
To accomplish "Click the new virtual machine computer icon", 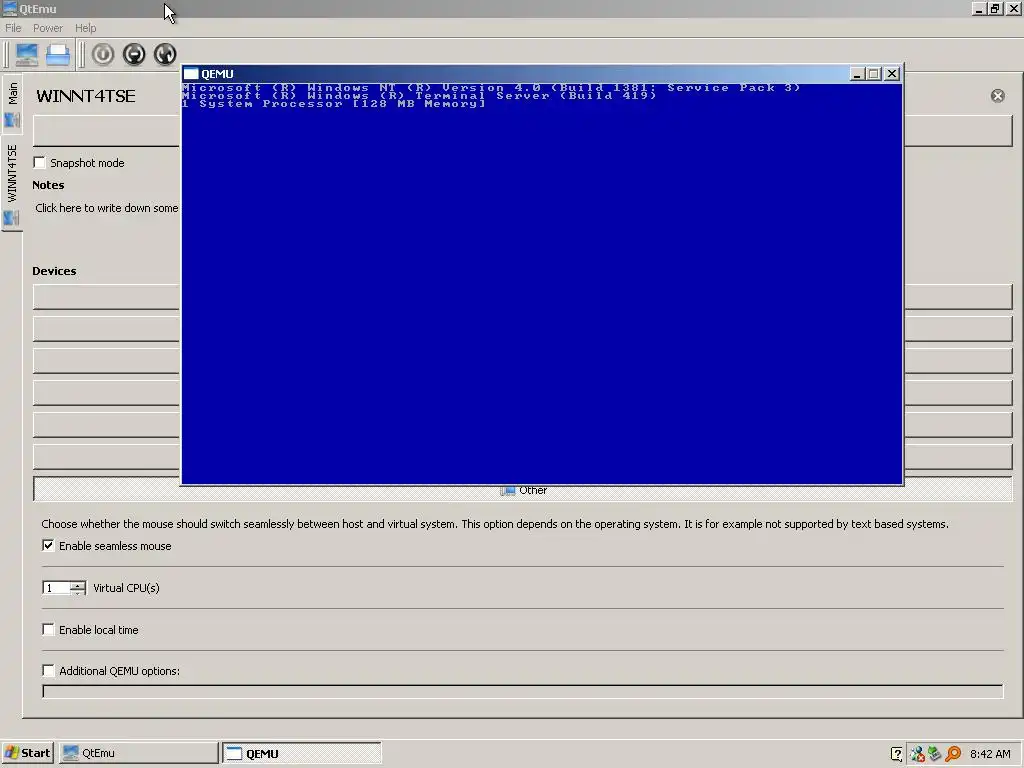I will coord(27,54).
